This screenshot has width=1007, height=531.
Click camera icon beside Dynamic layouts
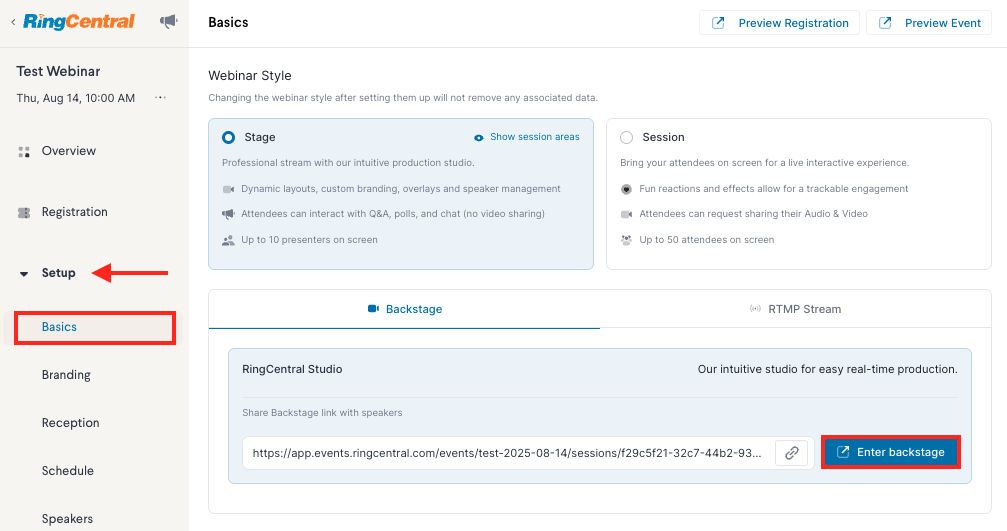pos(228,189)
